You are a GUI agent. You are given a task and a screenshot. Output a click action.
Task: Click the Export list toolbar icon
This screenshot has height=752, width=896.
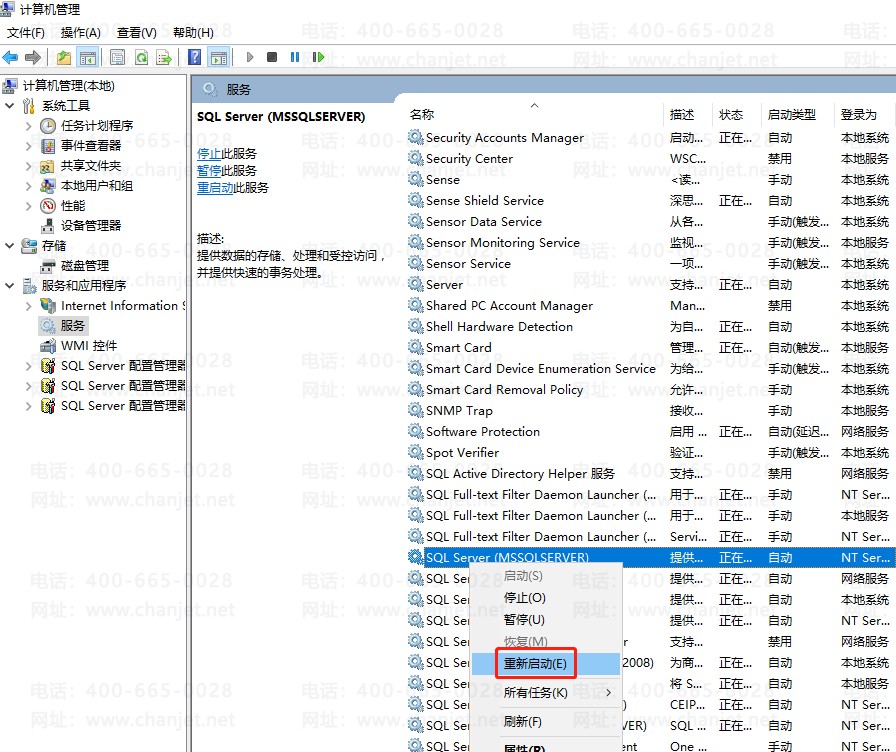[x=164, y=57]
